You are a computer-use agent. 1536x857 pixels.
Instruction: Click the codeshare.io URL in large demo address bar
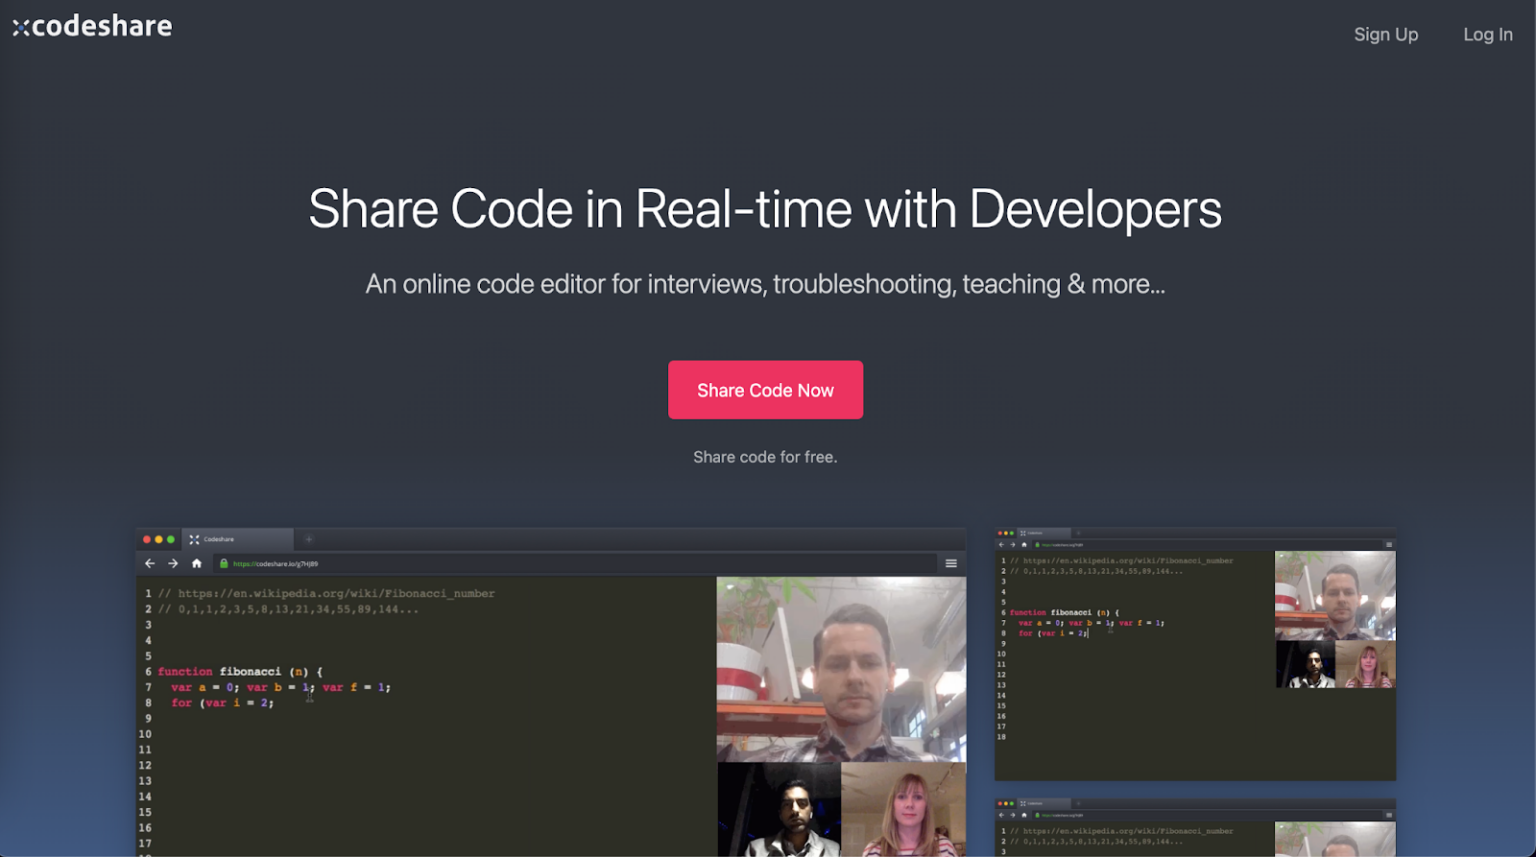[276, 564]
